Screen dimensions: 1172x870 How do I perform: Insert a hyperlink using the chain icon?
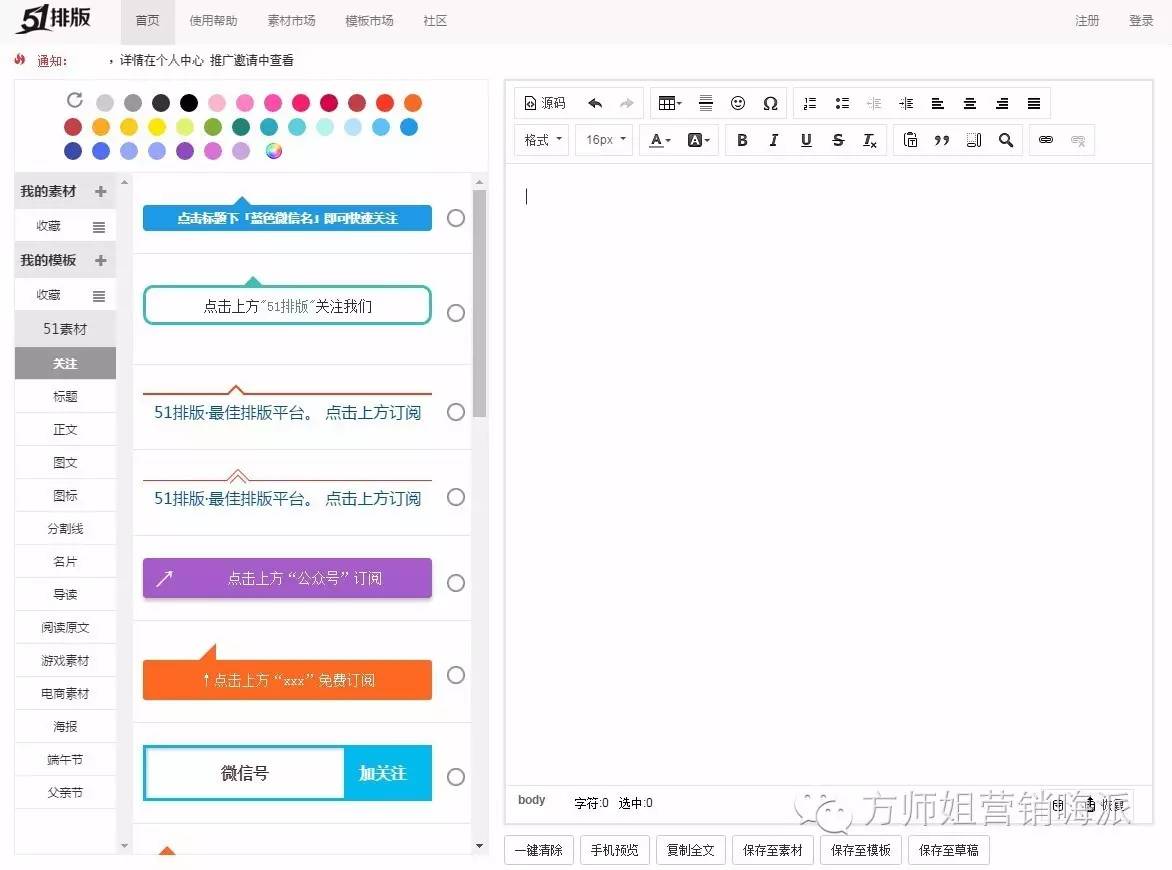click(1045, 140)
